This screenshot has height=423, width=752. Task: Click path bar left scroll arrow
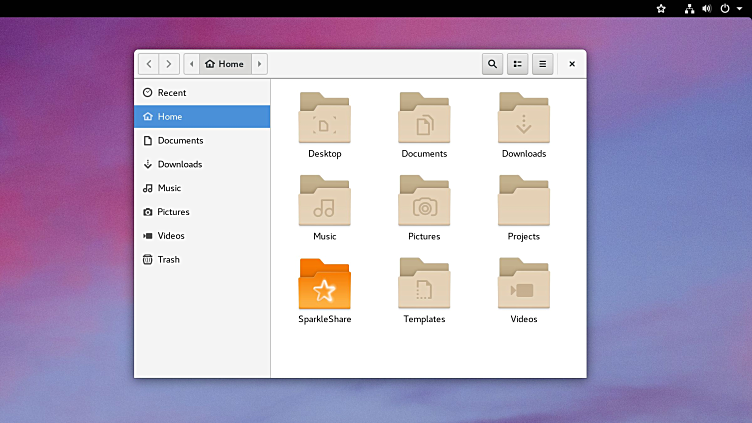[191, 64]
